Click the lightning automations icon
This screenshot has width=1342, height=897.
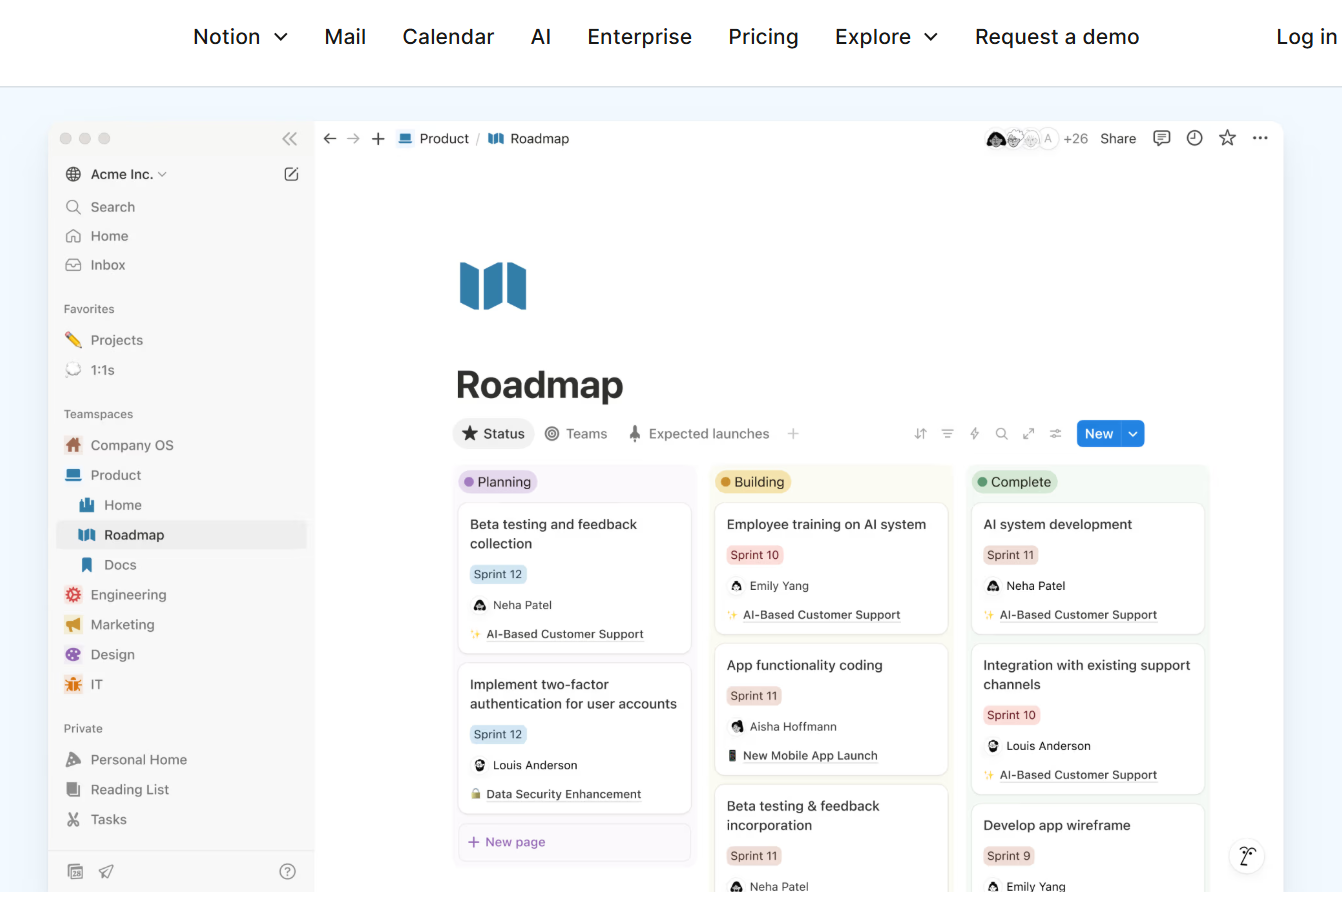point(974,434)
